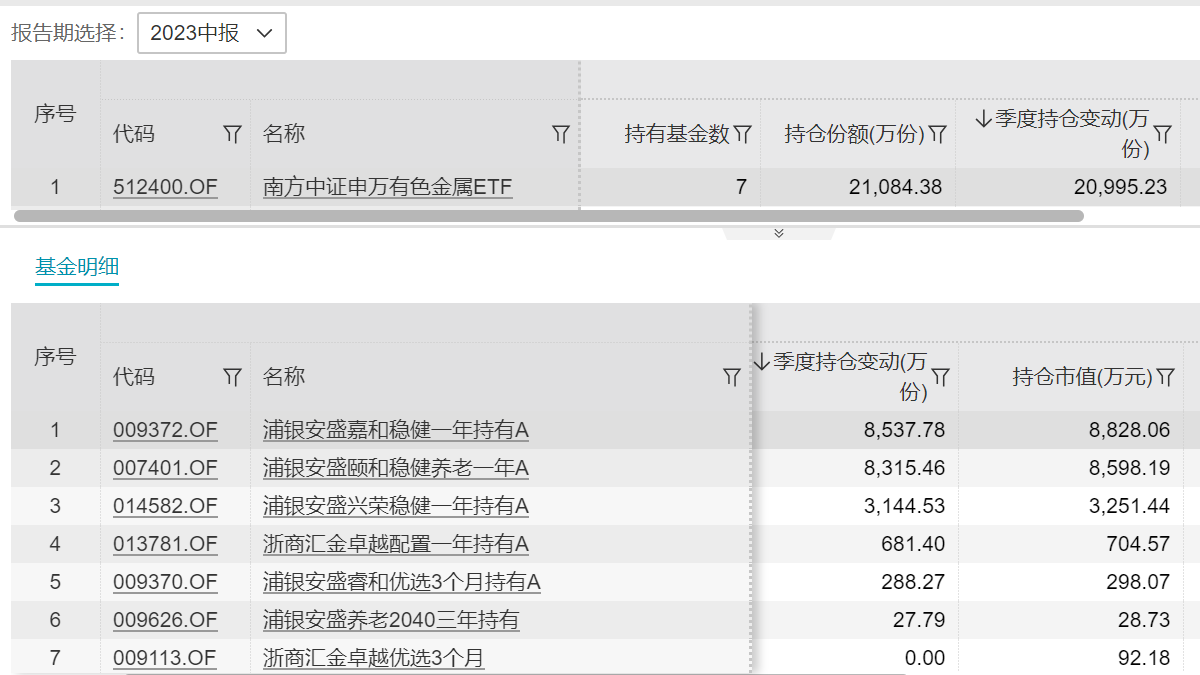Select the 3,144.53 value cell
The height and width of the screenshot is (675, 1200).
click(x=855, y=506)
